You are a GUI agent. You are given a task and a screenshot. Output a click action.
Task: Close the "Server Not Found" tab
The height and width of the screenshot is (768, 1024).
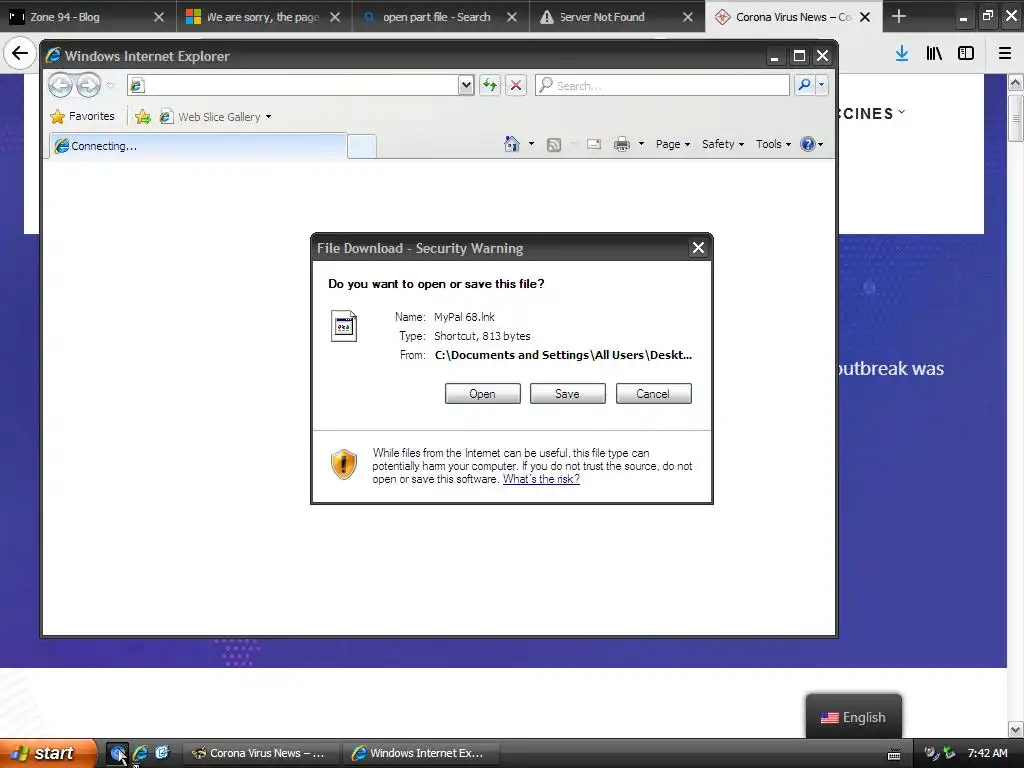(688, 17)
